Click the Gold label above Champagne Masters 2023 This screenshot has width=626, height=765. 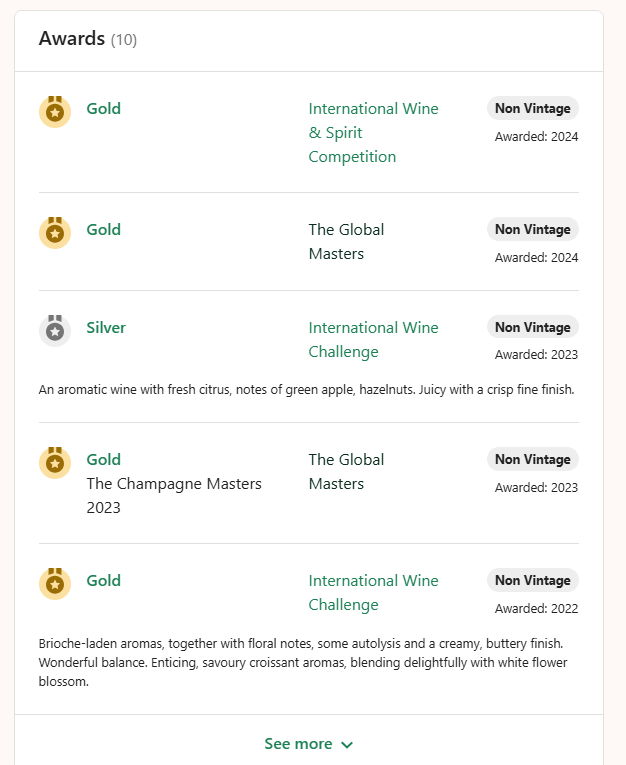(x=103, y=459)
